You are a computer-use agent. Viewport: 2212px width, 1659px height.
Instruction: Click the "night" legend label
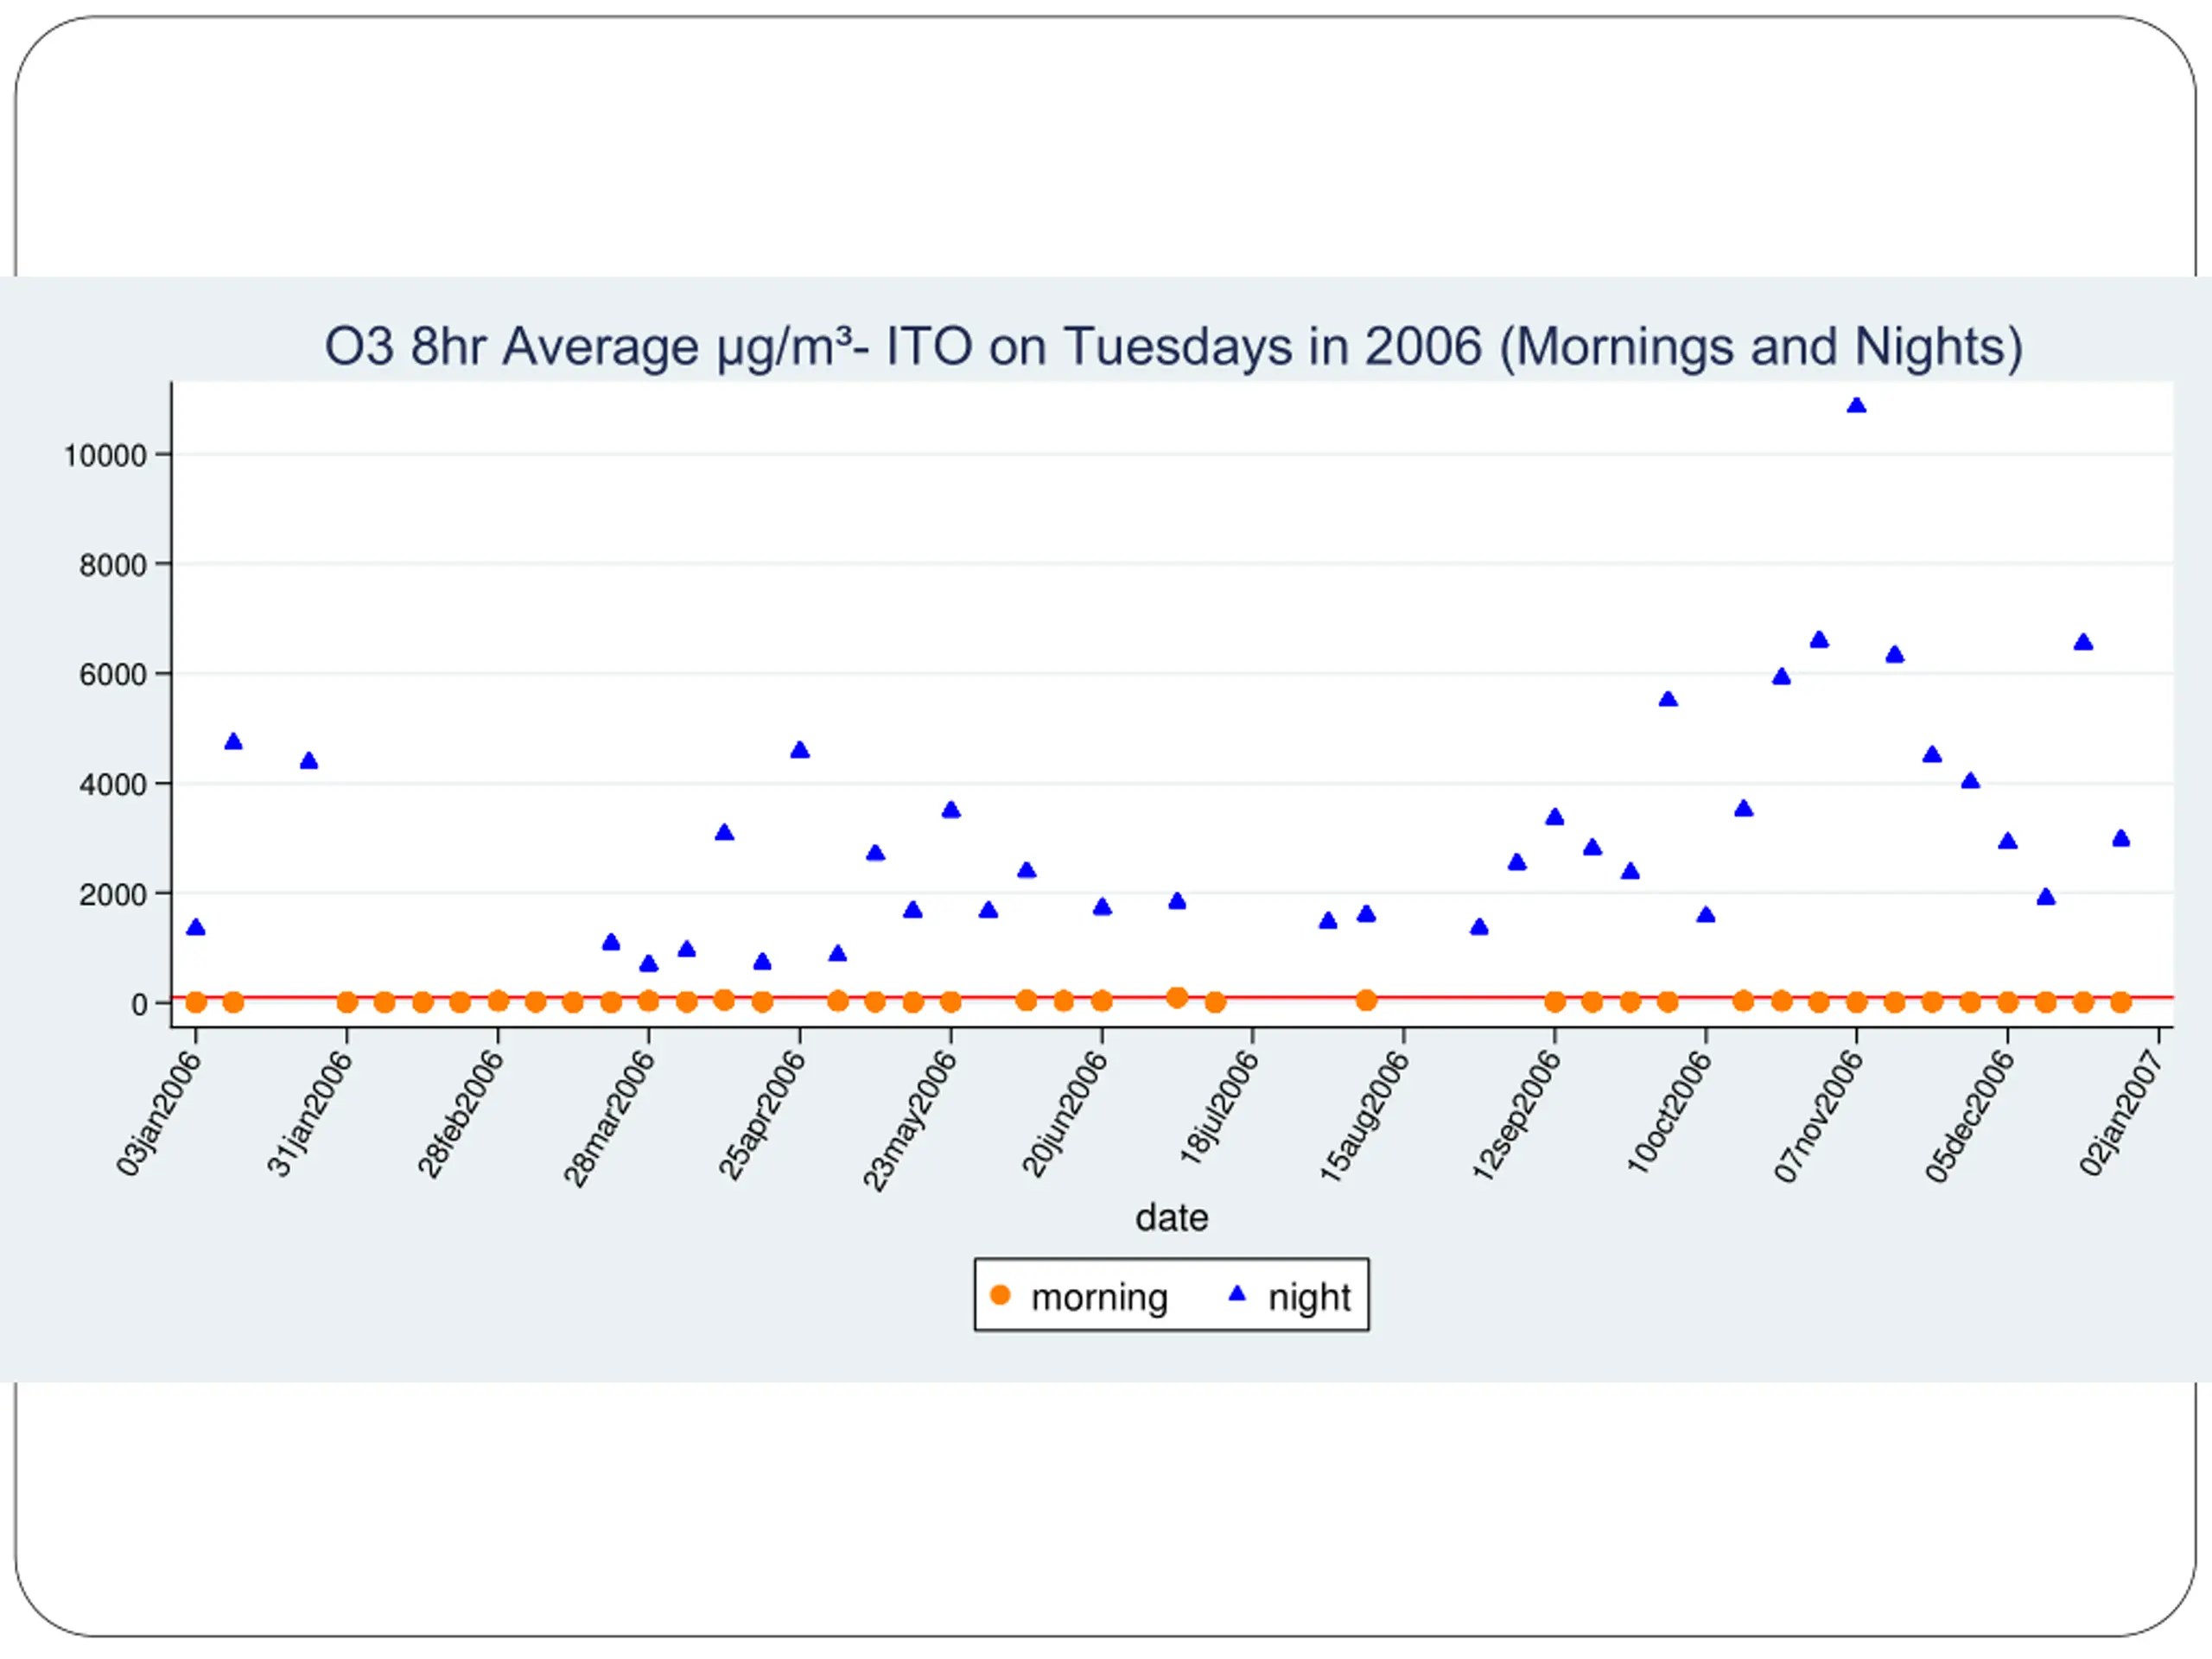[x=1309, y=1297]
